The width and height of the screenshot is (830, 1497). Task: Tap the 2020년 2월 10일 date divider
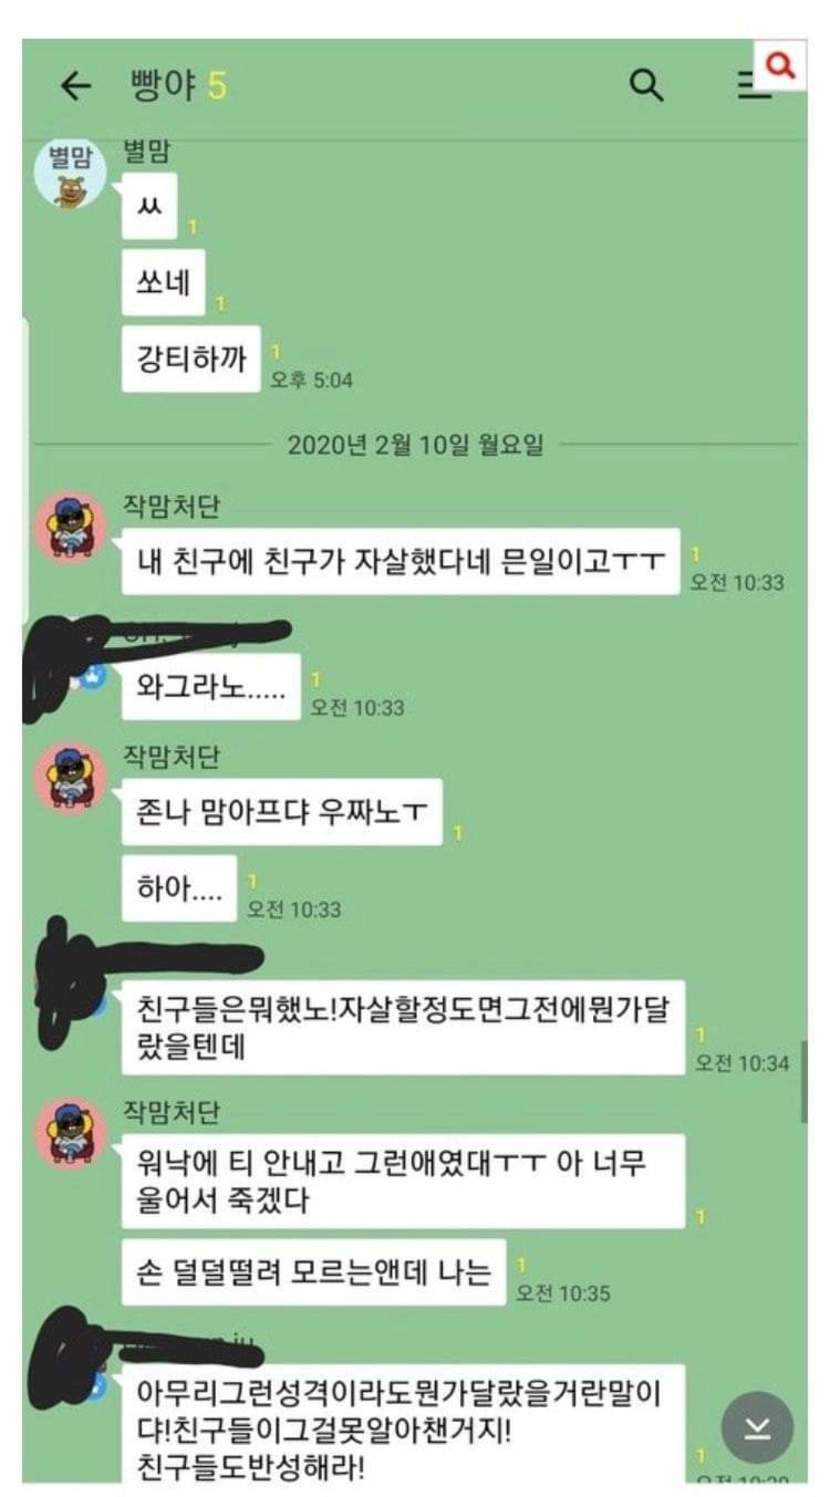[415, 444]
